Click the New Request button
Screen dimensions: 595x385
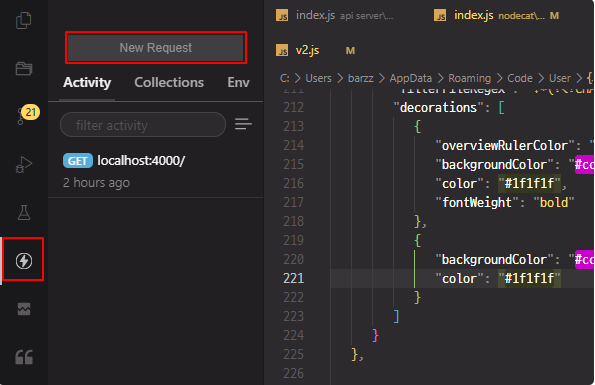[156, 47]
